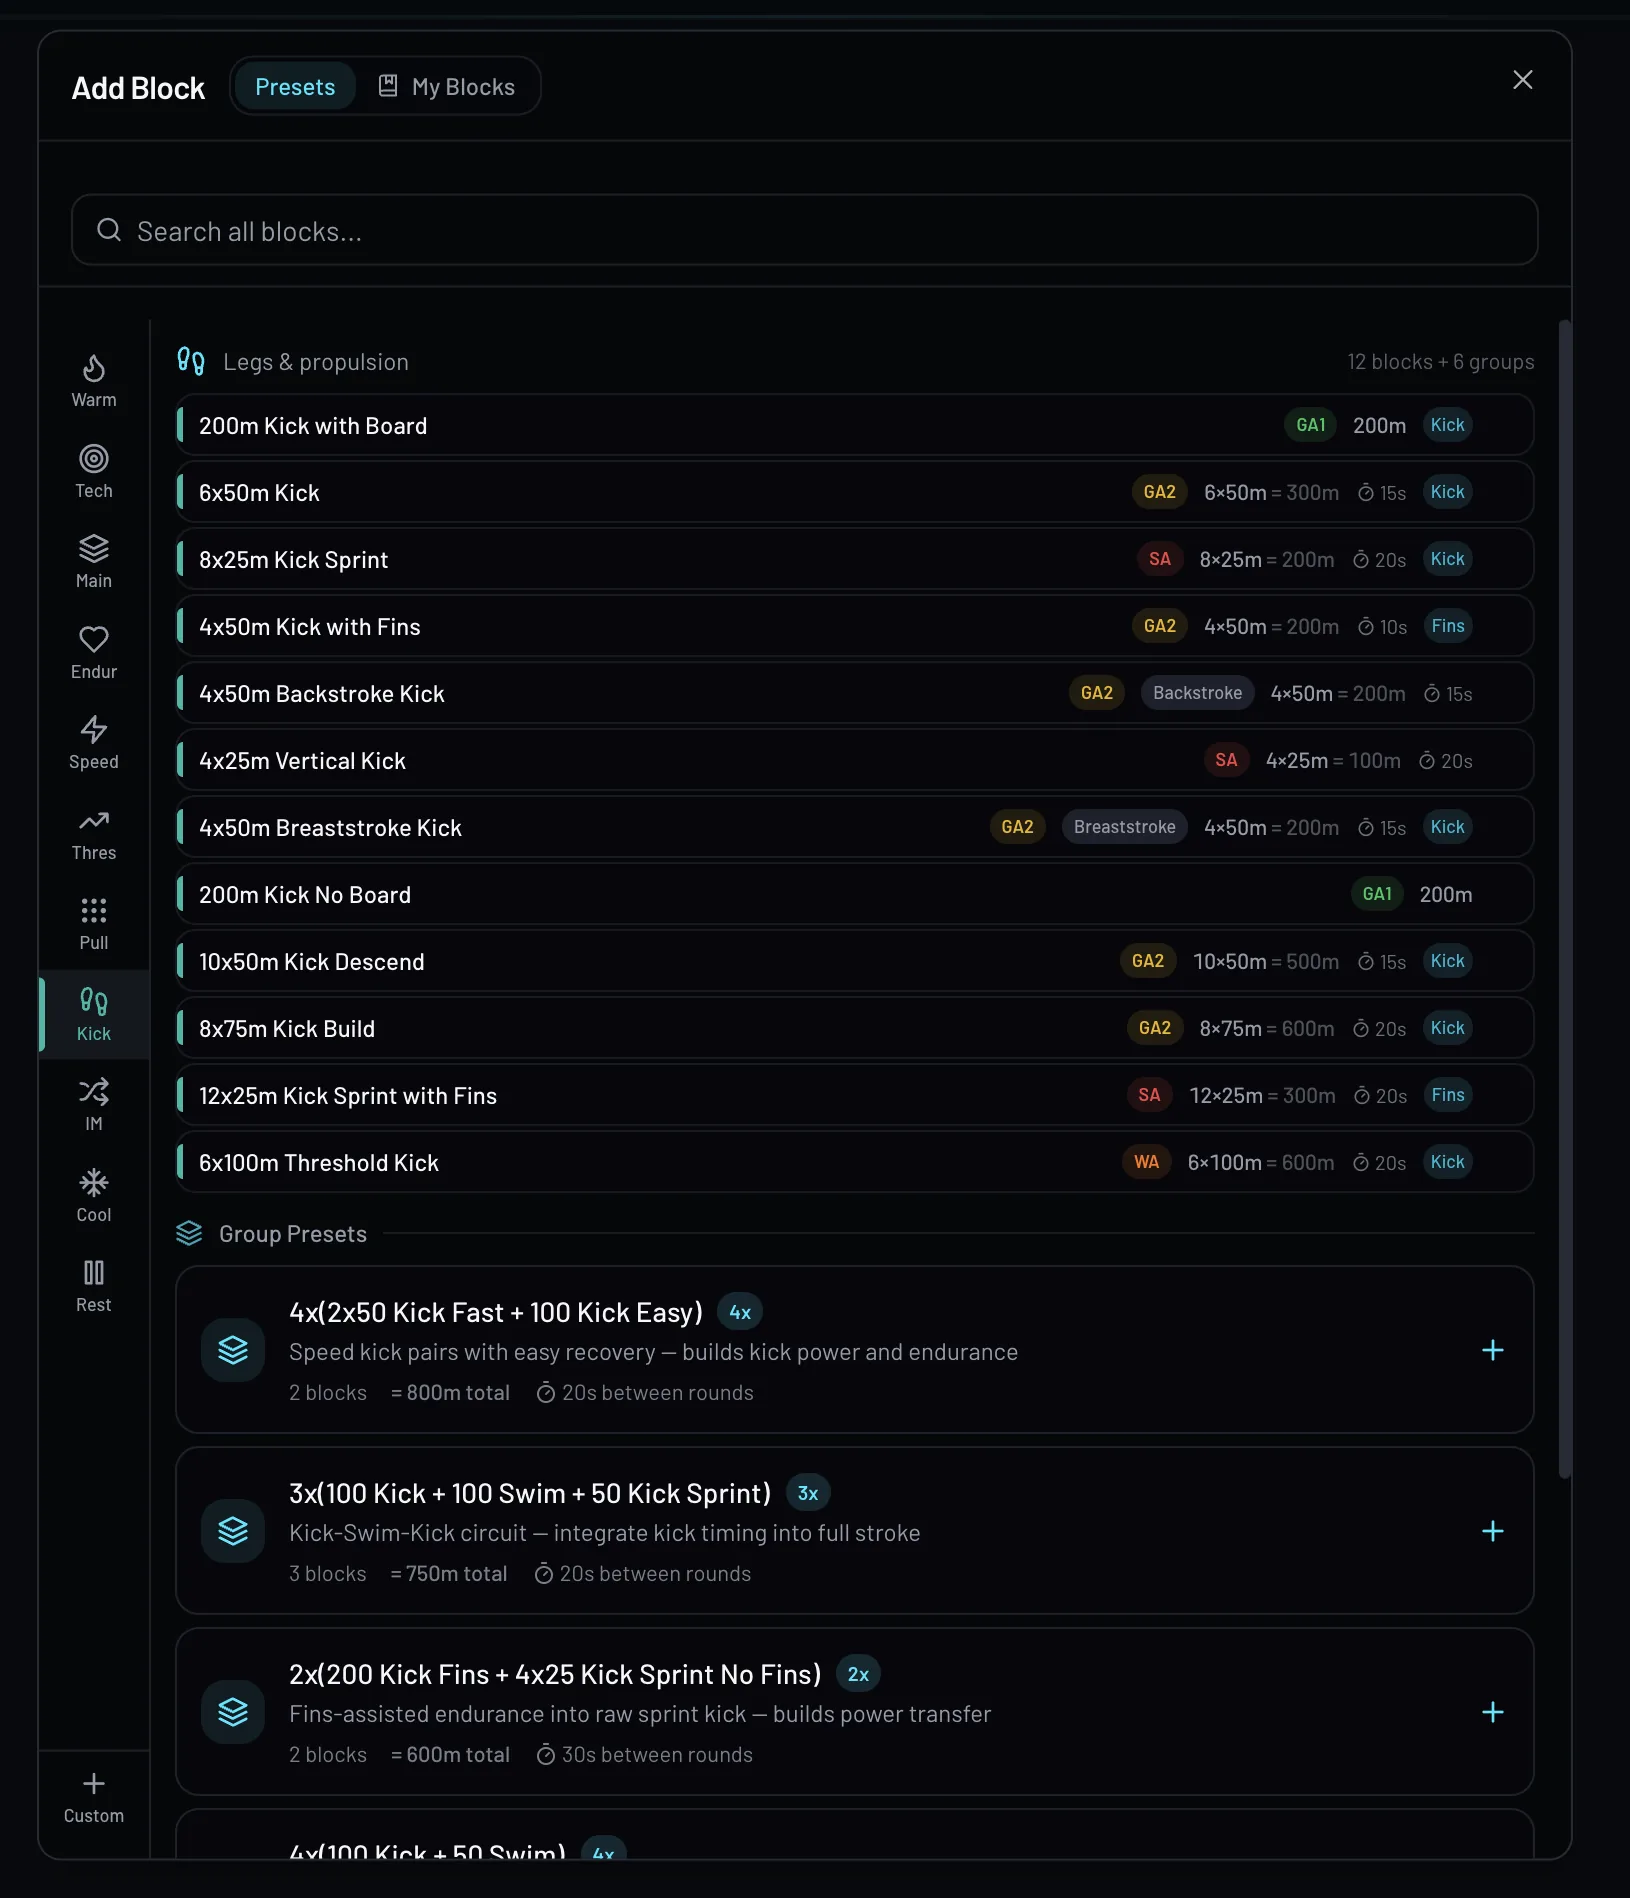Screen dimensions: 1630x1898
Task: Add the 4x(2x50 Kick Fast + 100 Kick Easy) group
Action: 1492,1350
